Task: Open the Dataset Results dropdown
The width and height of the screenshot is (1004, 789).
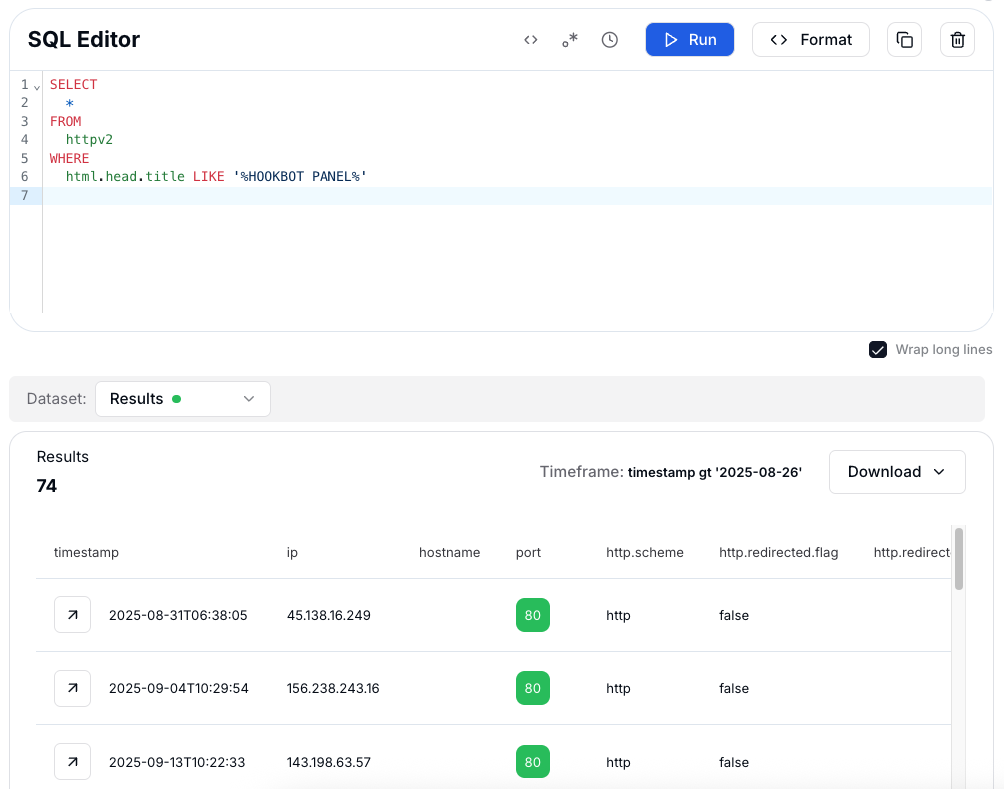Action: [182, 399]
